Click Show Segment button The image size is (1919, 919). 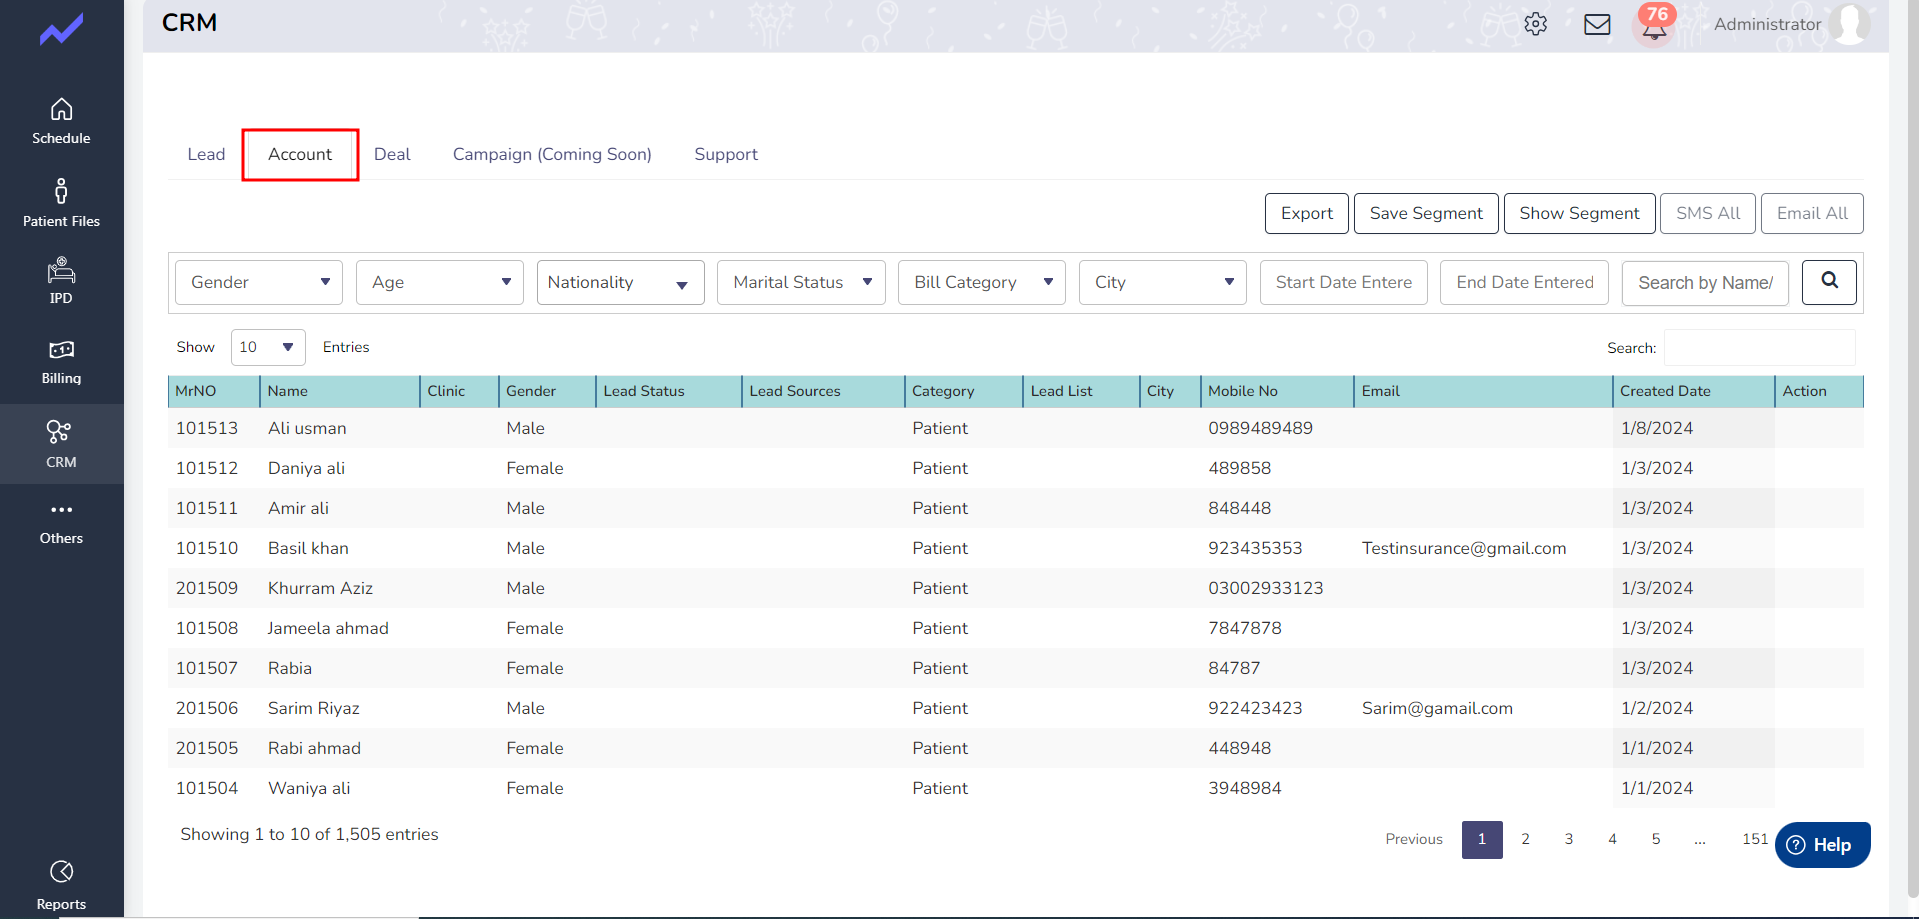[1579, 213]
